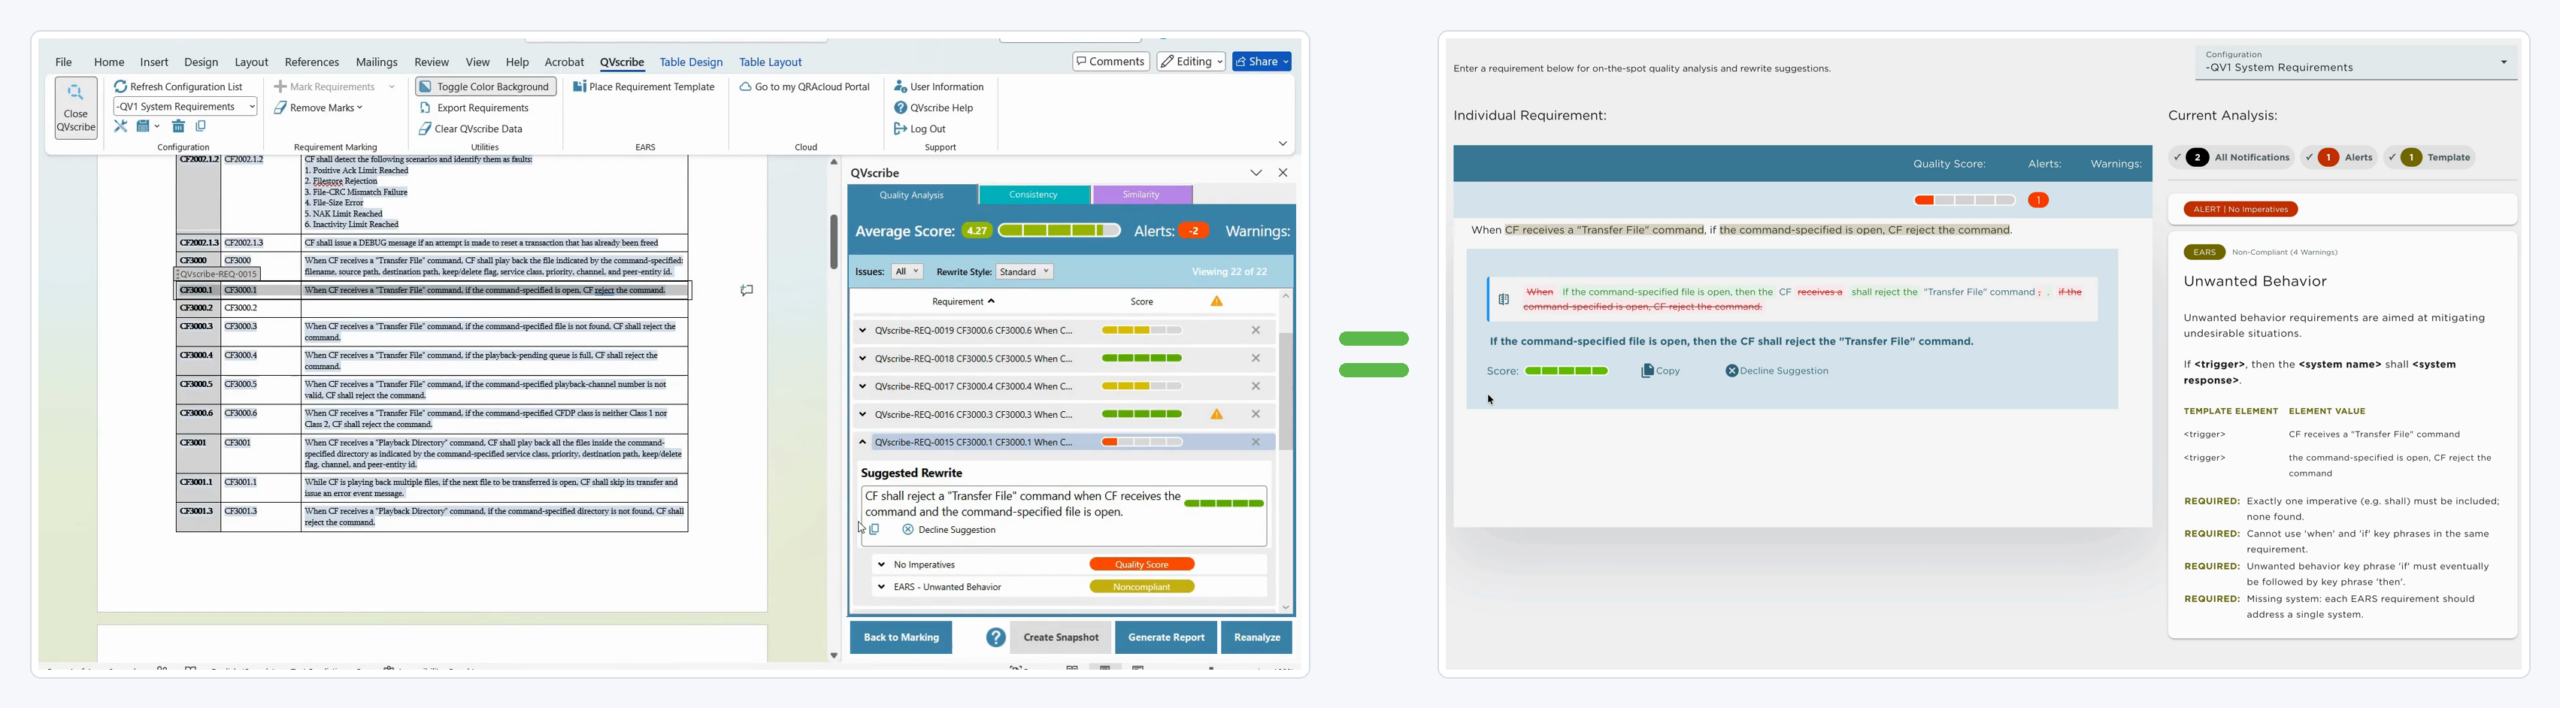The height and width of the screenshot is (708, 2560).
Task: Click the Reanalyze button
Action: point(1257,637)
